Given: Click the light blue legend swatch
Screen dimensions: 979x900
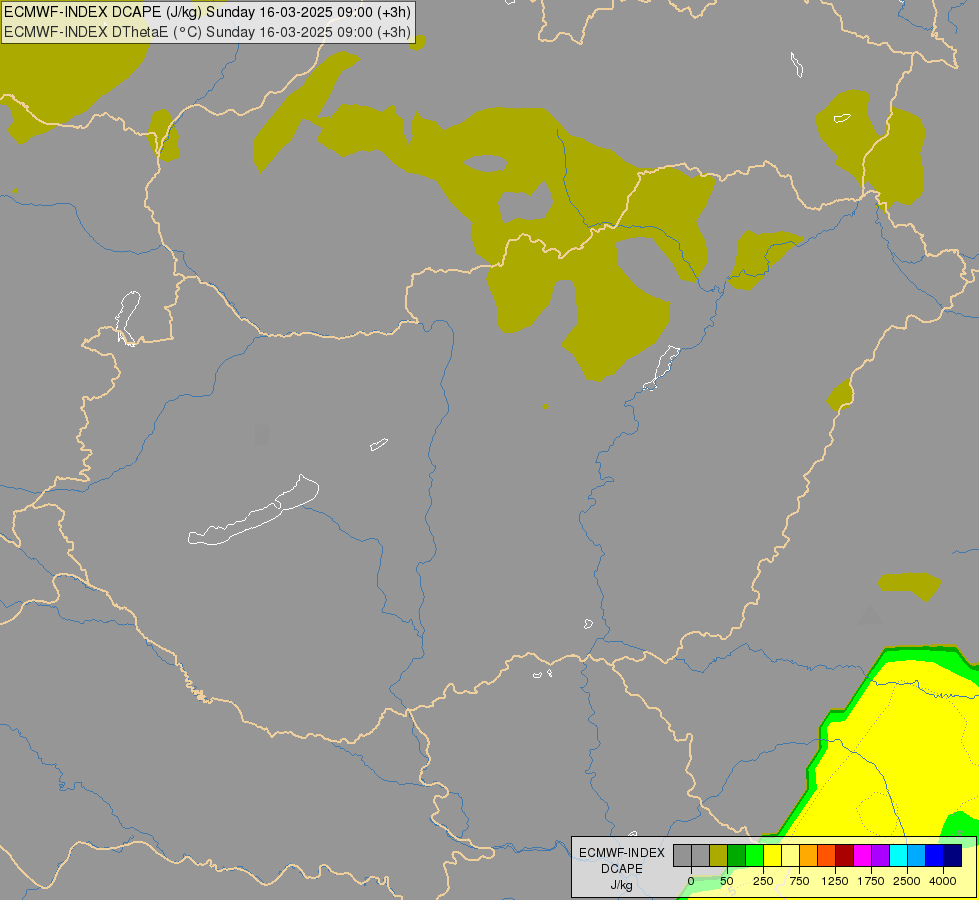Looking at the screenshot, I should click(x=917, y=856).
